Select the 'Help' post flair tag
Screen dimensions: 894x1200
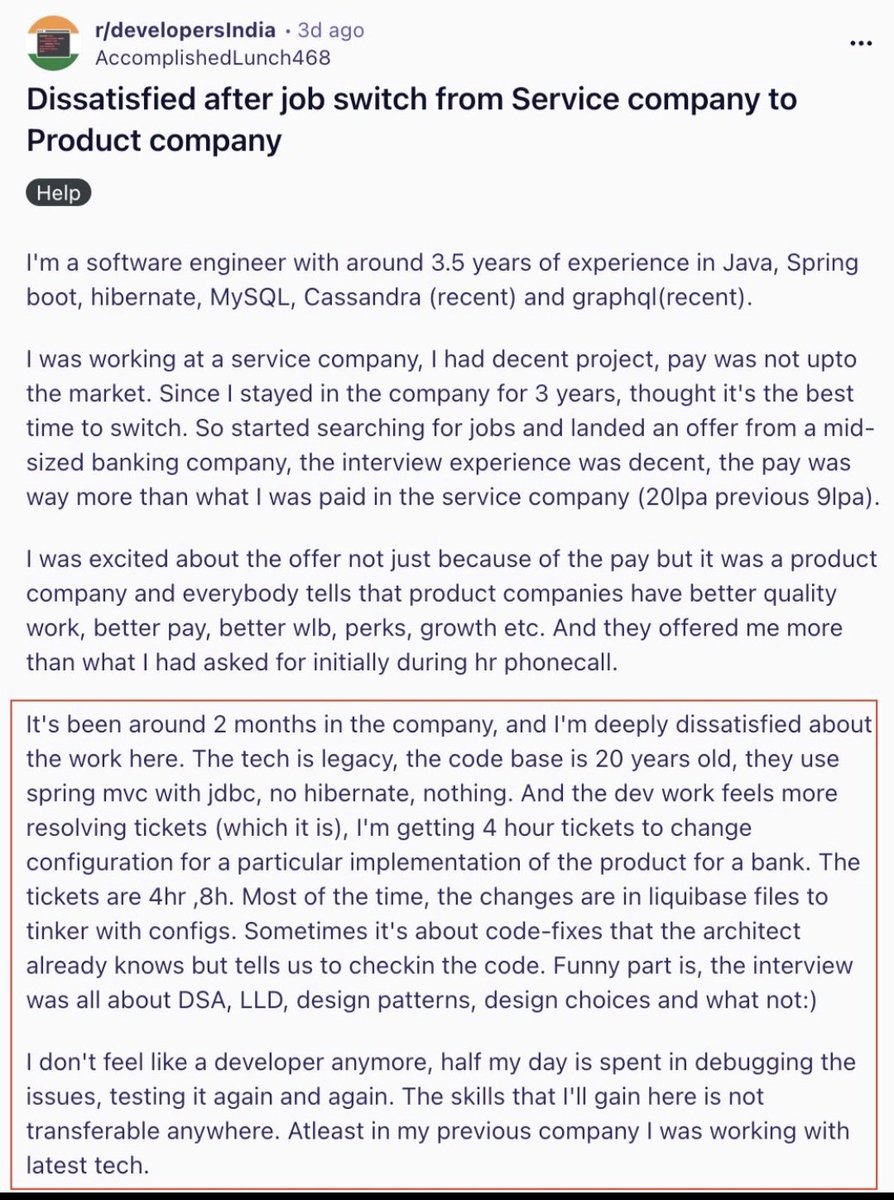pyautogui.click(x=59, y=192)
